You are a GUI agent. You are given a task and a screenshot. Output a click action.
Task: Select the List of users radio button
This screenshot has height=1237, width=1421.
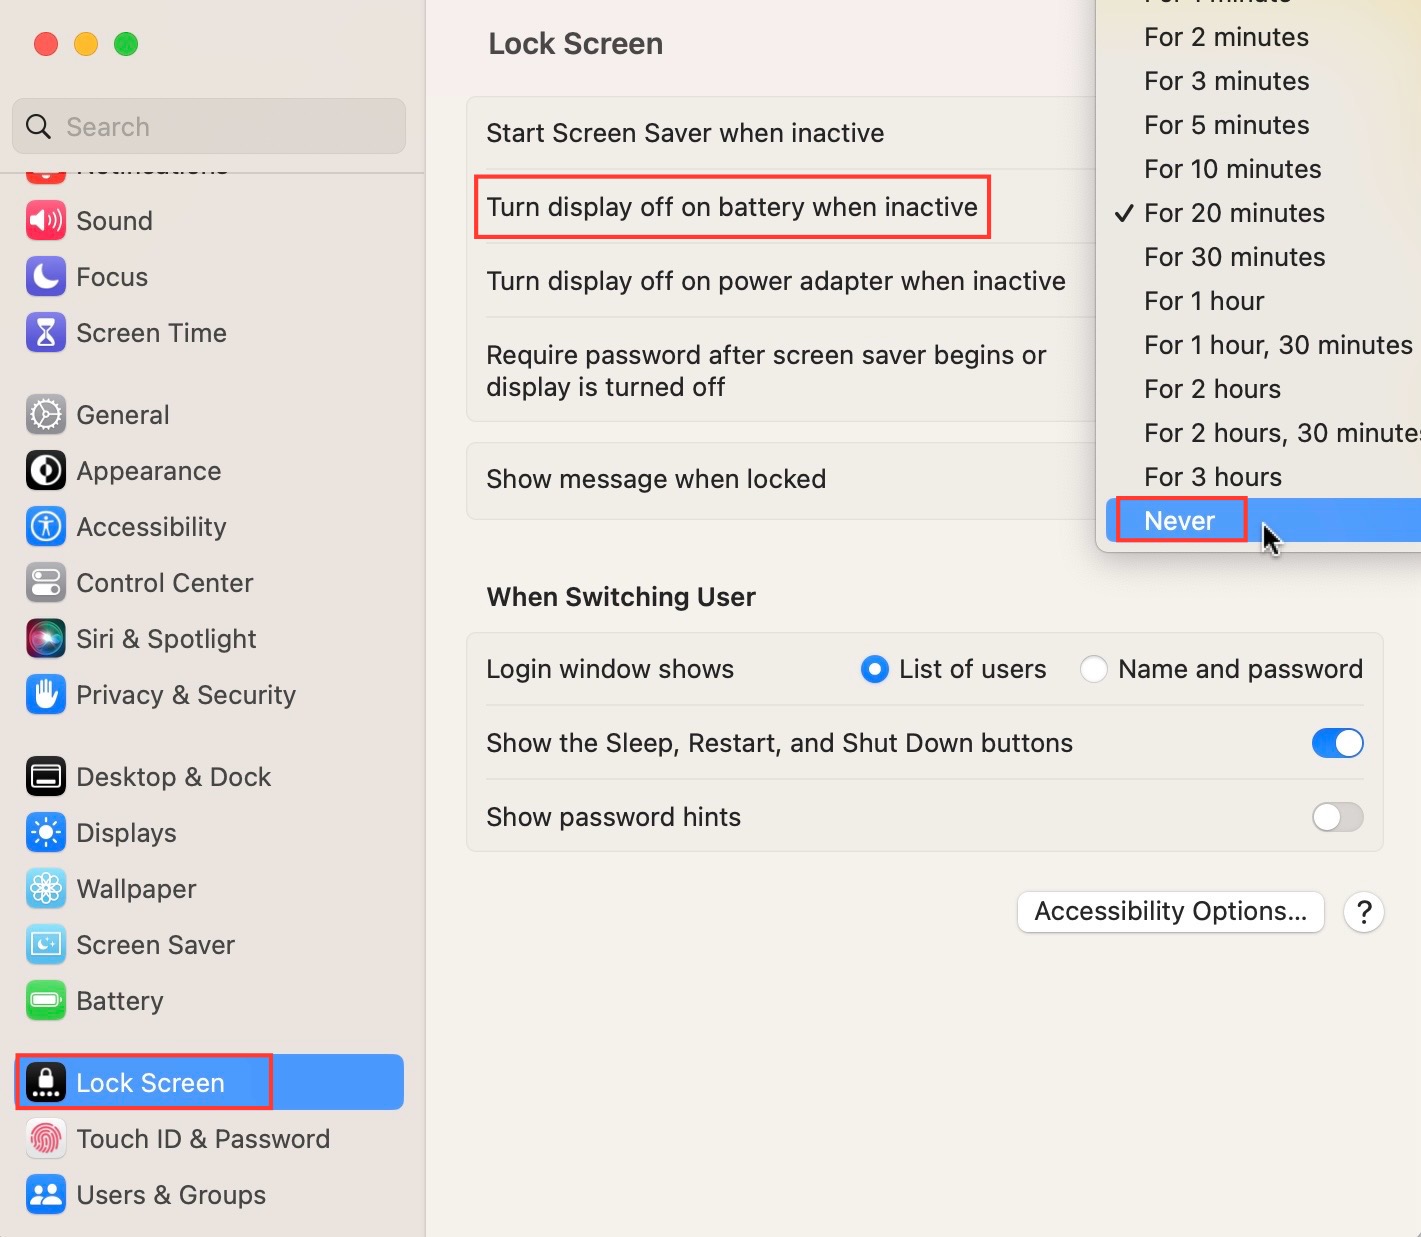[874, 669]
